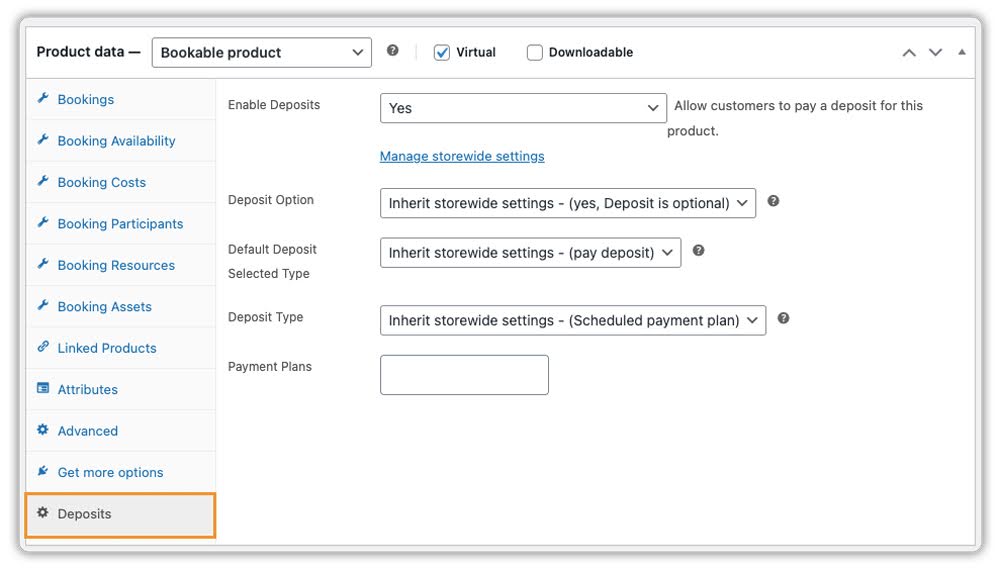The width and height of the screenshot is (1000, 570).
Task: Click help icon beside Deposit Option
Action: (773, 202)
